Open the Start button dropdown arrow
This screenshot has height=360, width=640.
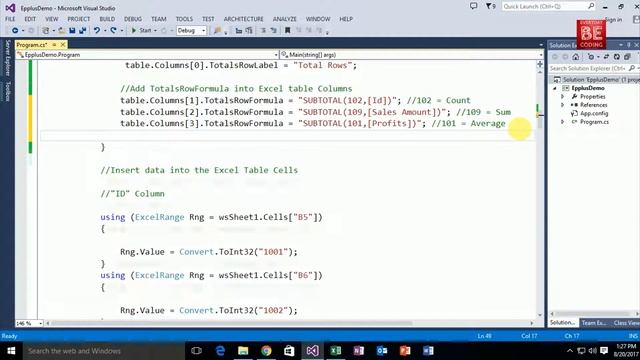tap(155, 31)
